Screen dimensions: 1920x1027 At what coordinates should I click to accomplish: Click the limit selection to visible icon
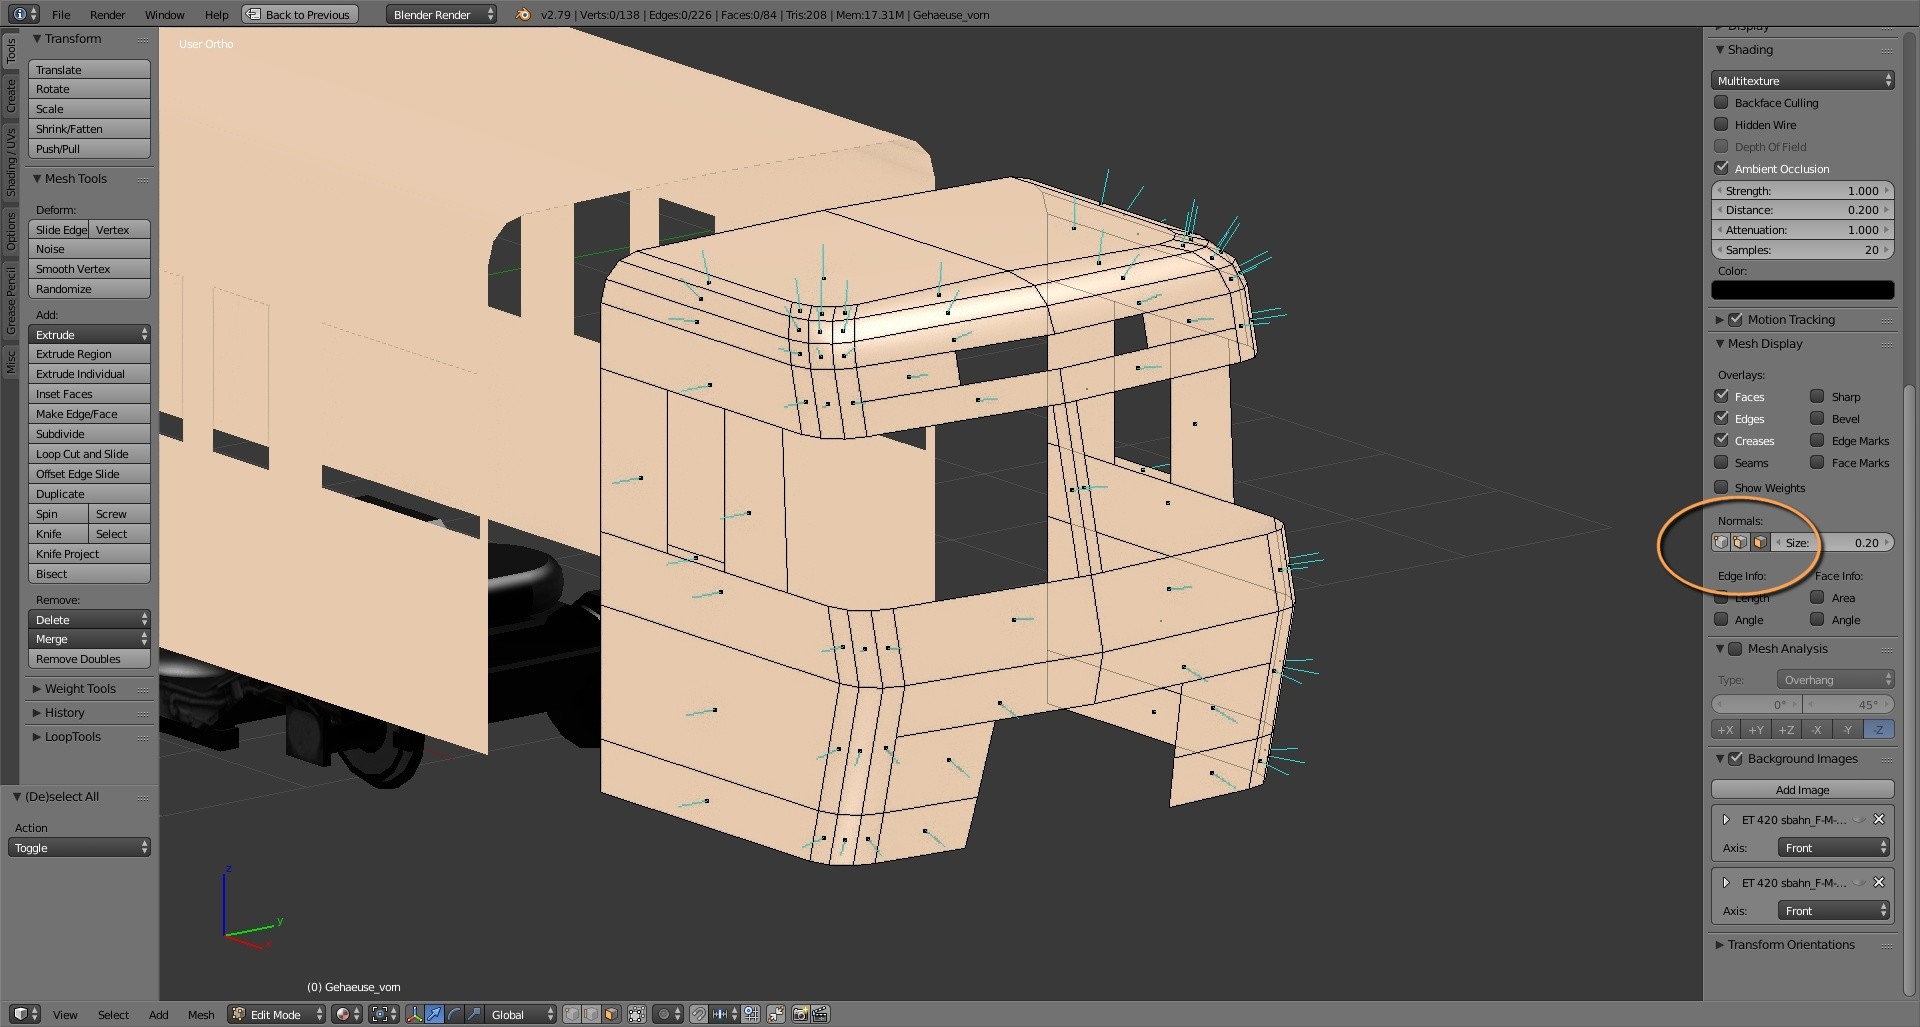coord(637,1014)
